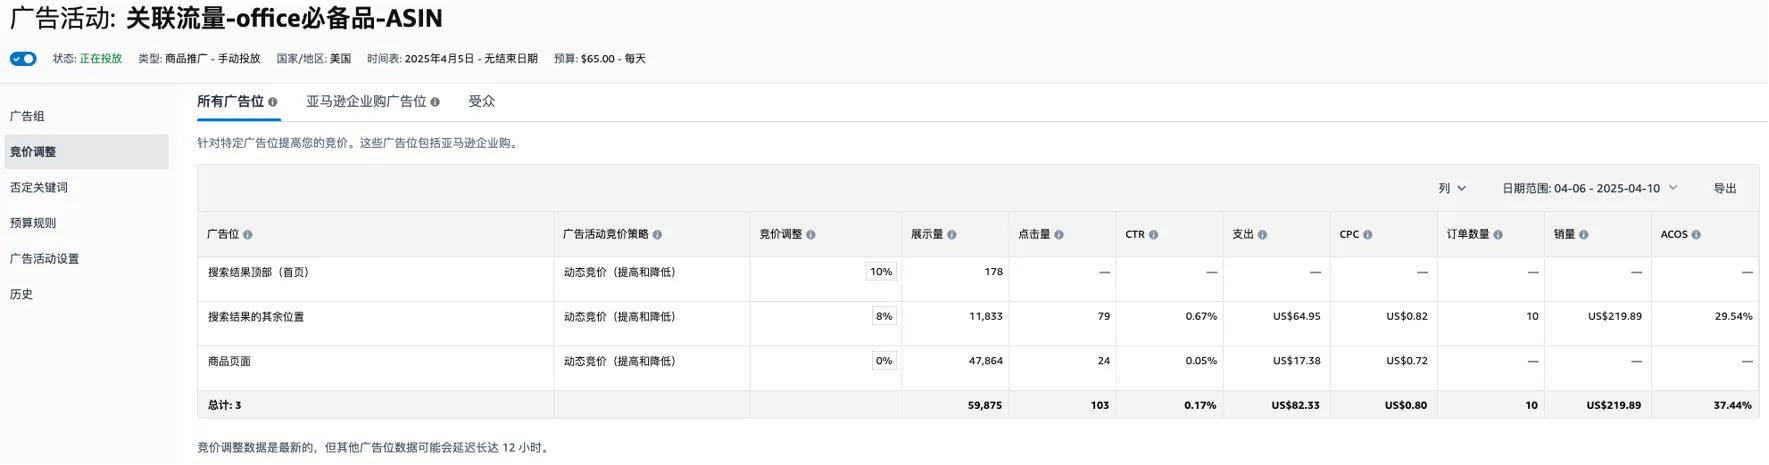Switch to 亚马逊企业购广告位 tab
The image size is (1769, 465).
pos(366,102)
